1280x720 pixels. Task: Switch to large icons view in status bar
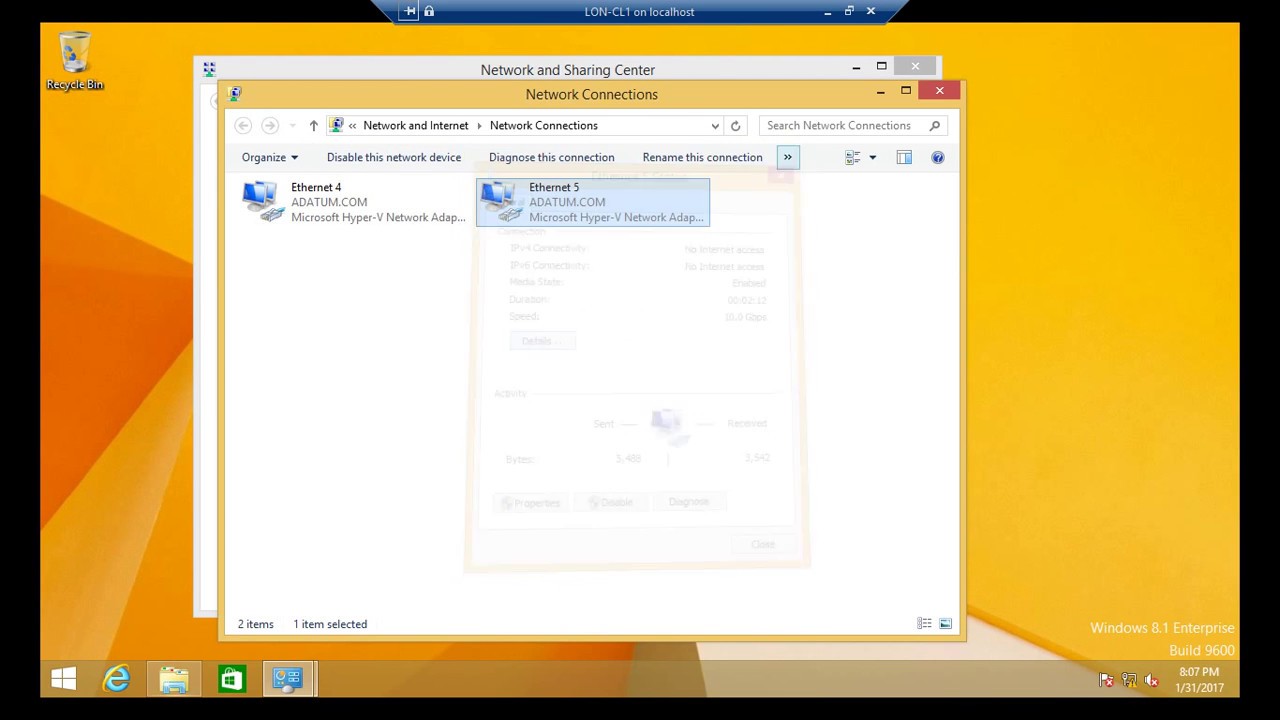[945, 624]
